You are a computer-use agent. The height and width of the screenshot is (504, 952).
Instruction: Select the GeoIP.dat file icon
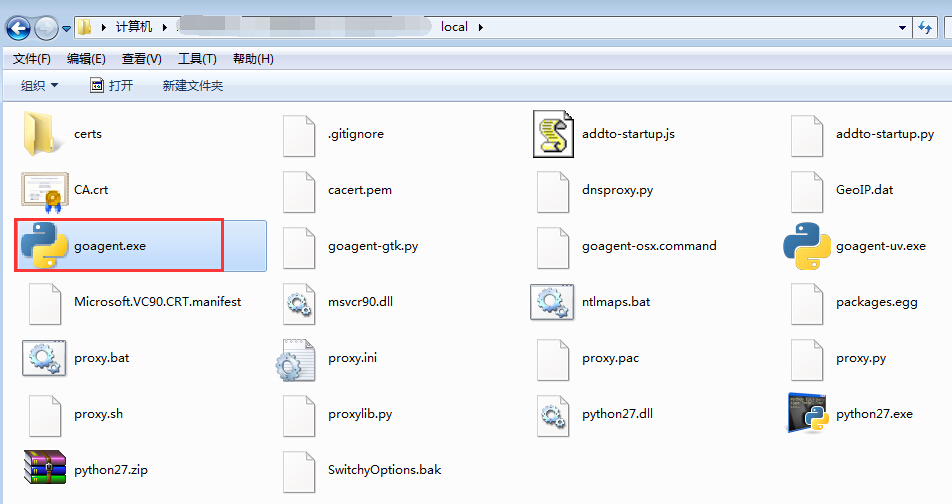[807, 192]
